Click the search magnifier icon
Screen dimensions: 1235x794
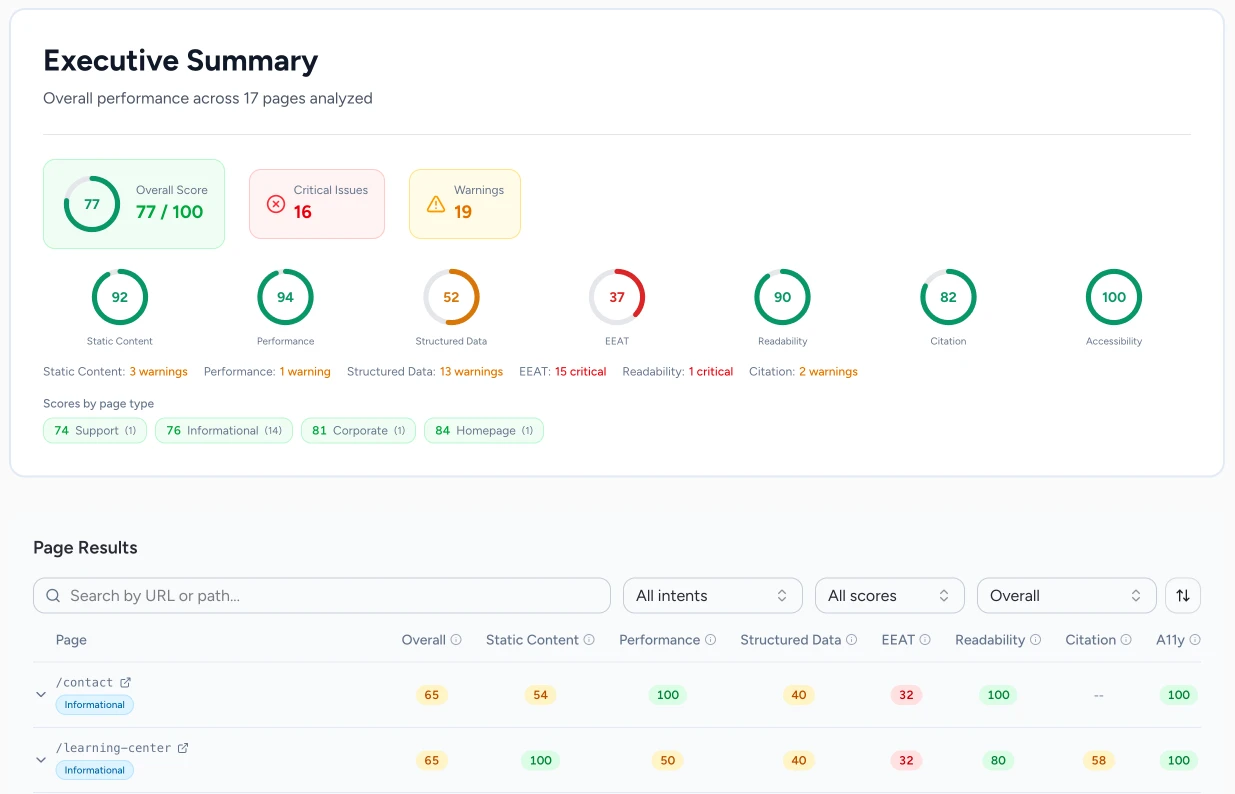click(52, 595)
